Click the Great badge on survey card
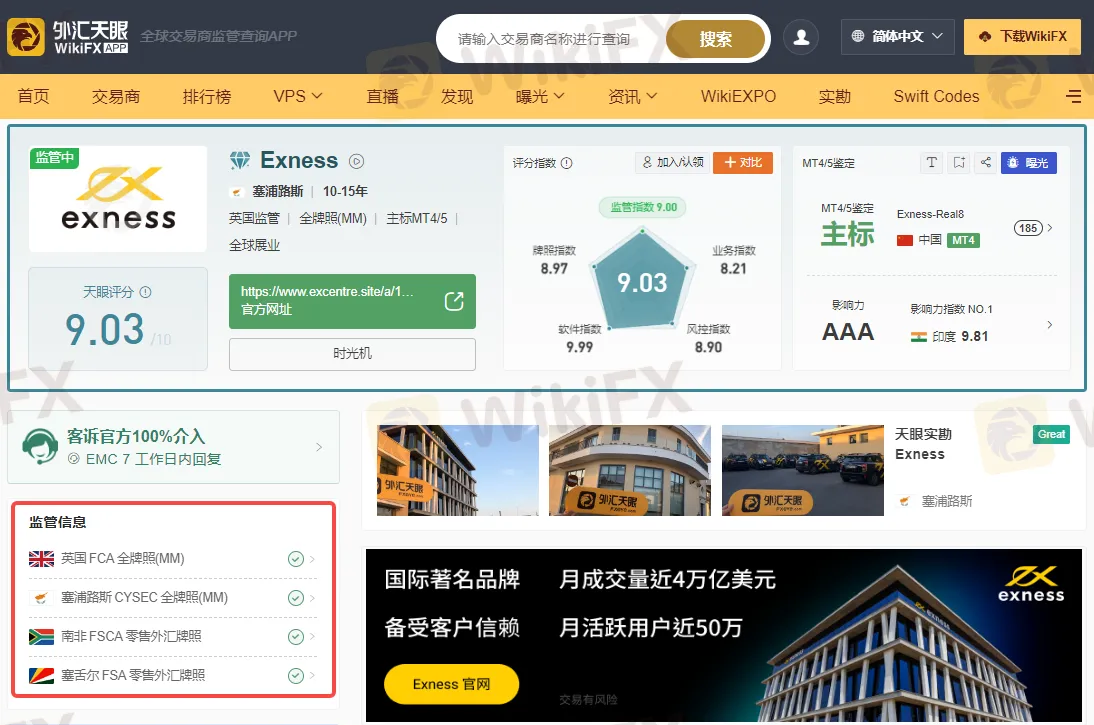 coord(1051,434)
